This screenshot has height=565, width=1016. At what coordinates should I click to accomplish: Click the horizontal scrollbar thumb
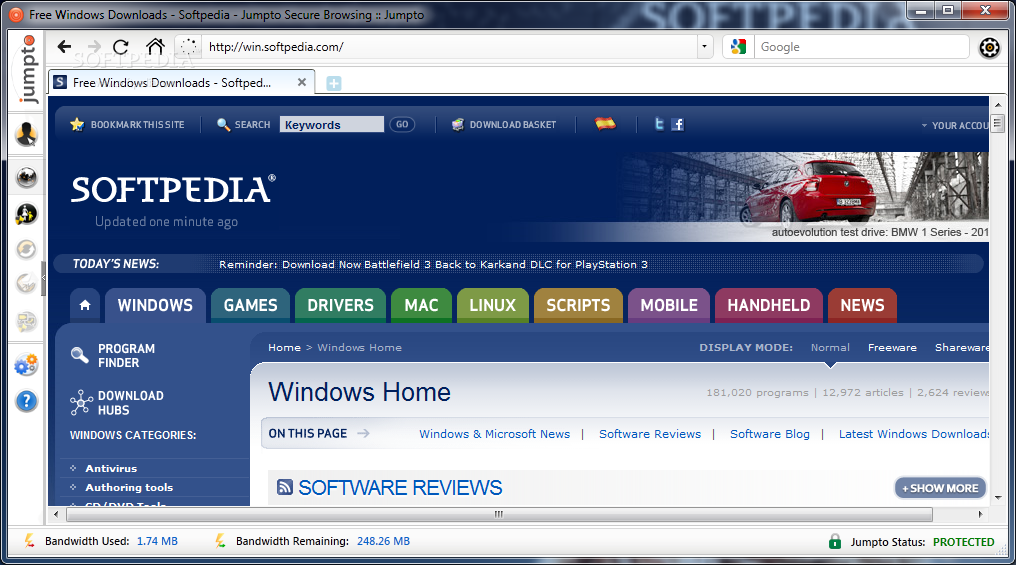click(499, 514)
